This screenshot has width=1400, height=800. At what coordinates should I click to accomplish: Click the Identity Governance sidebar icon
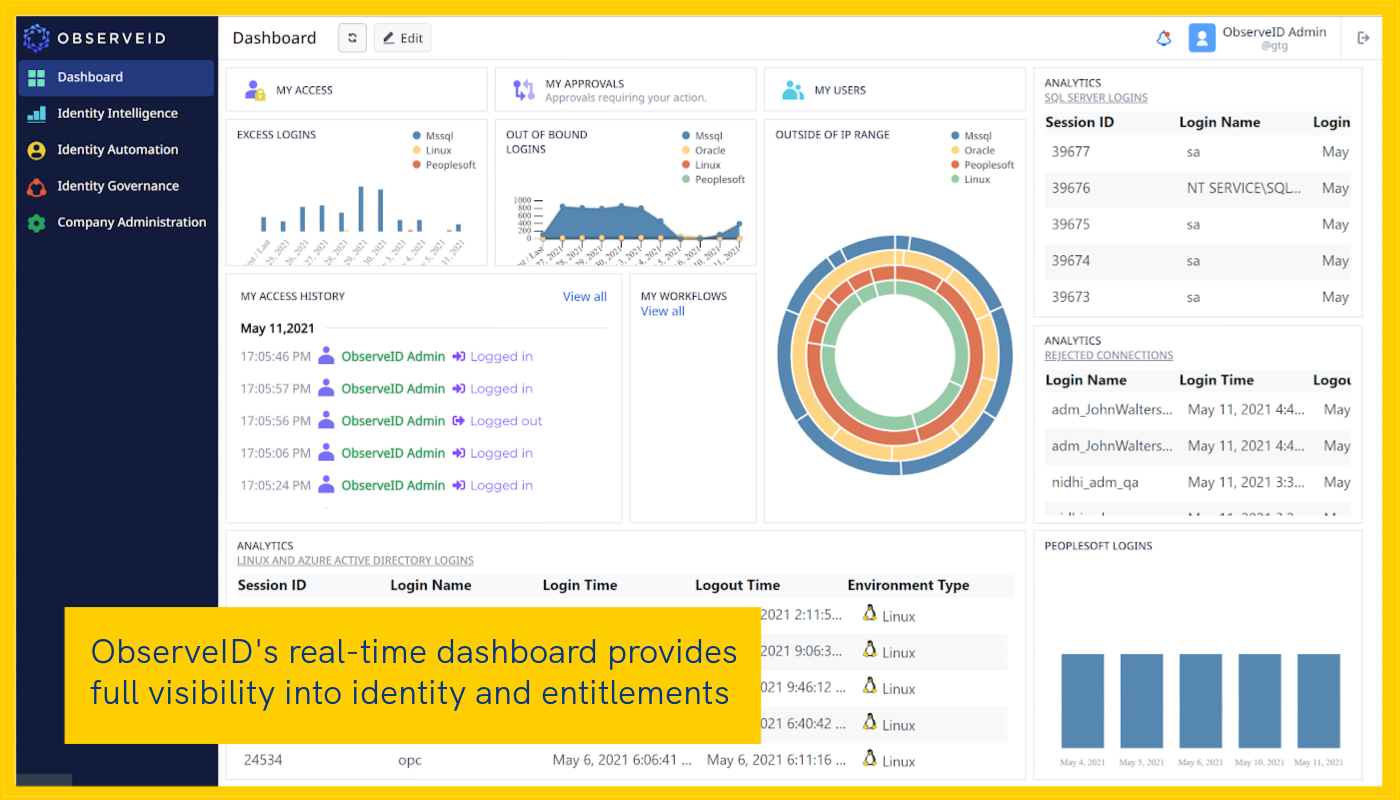point(37,187)
